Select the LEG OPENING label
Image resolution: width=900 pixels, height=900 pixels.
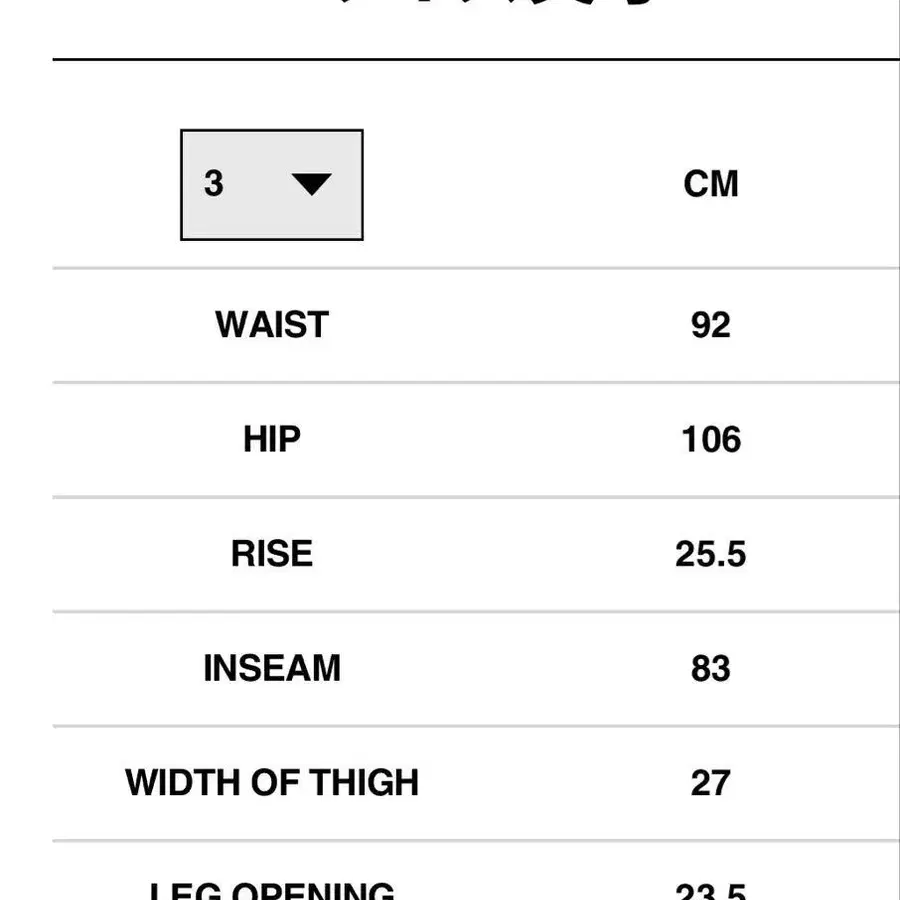[272, 890]
